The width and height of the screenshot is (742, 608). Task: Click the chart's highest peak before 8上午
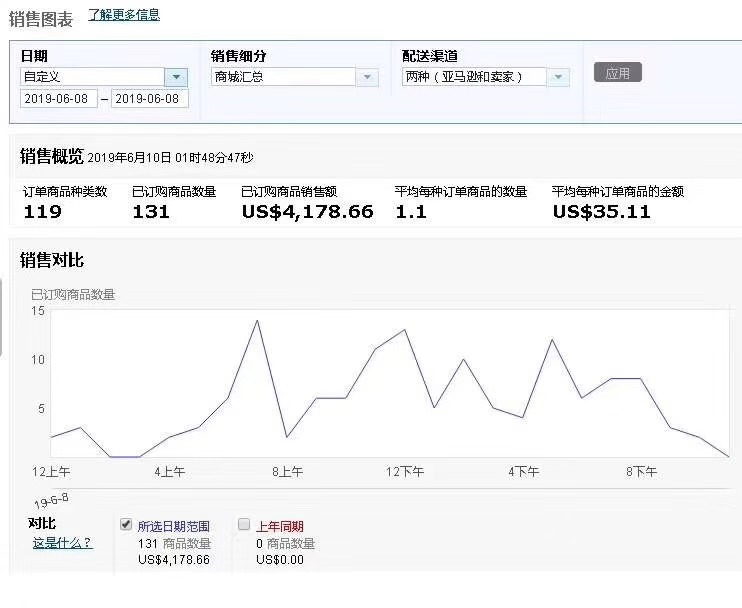click(x=257, y=321)
